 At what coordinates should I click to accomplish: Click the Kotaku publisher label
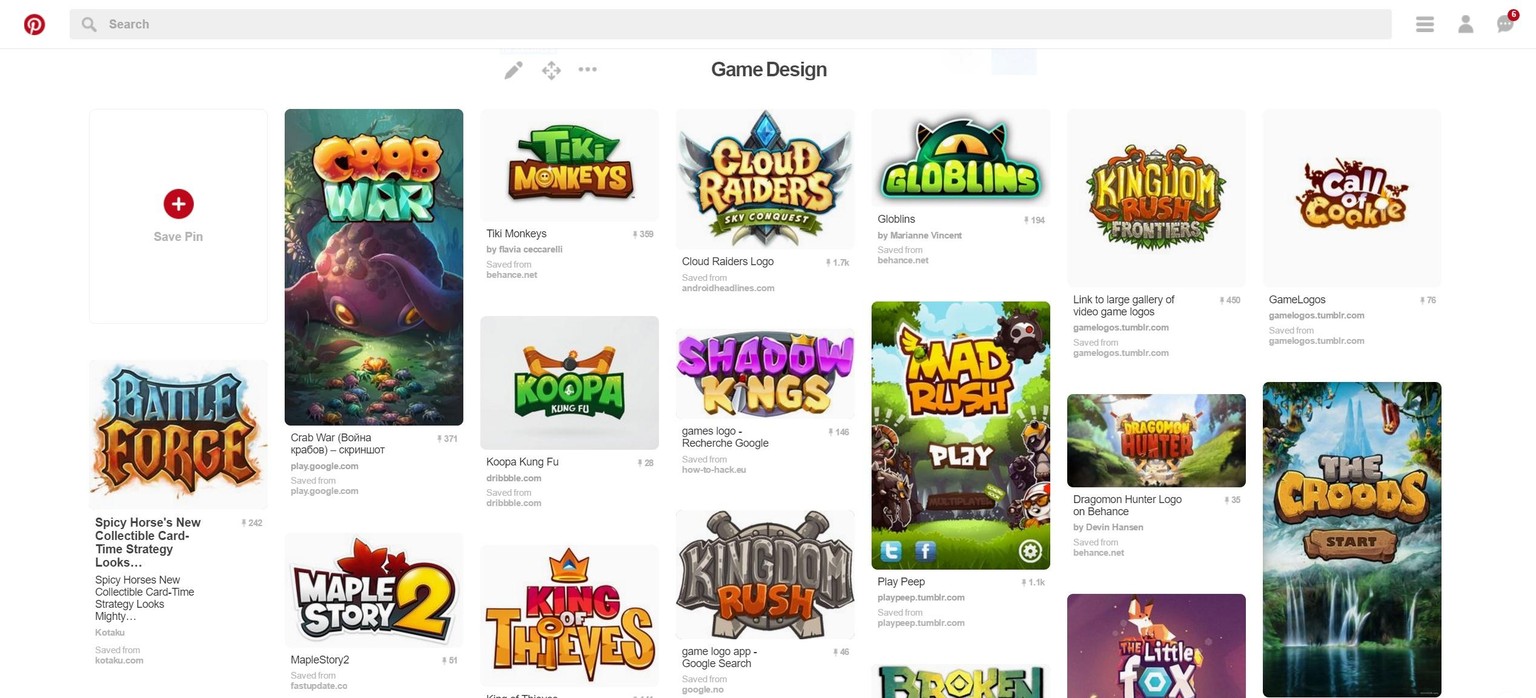pyautogui.click(x=110, y=632)
